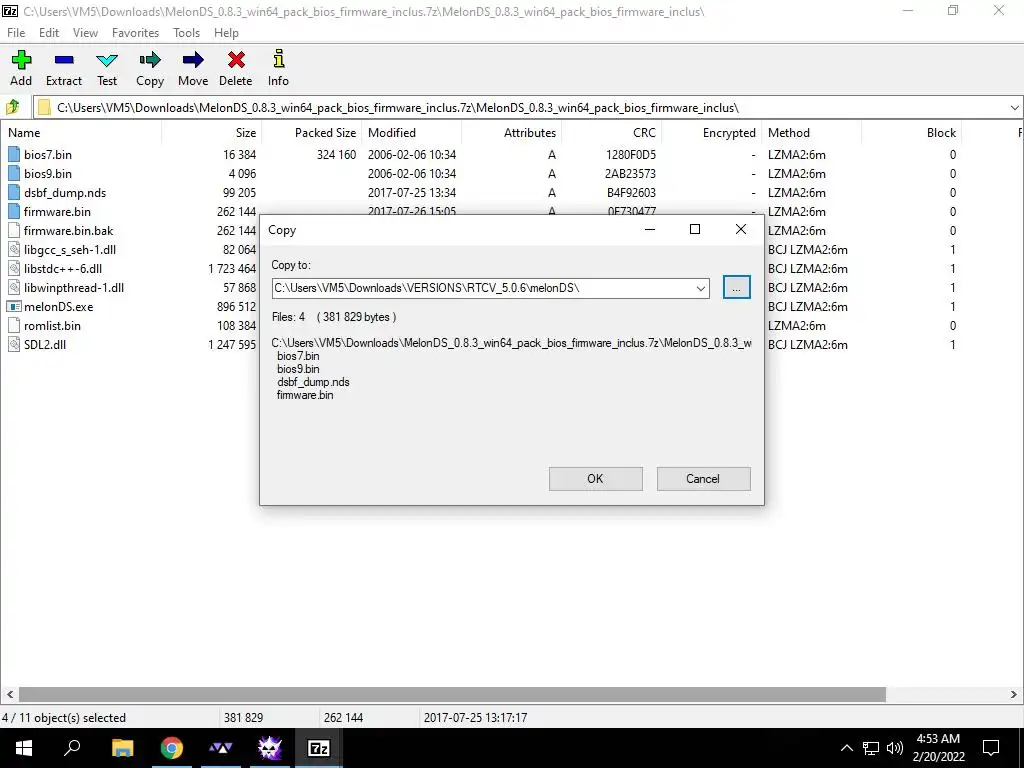Select the bios7.bin file icon
The height and width of the screenshot is (768, 1024).
(14, 155)
